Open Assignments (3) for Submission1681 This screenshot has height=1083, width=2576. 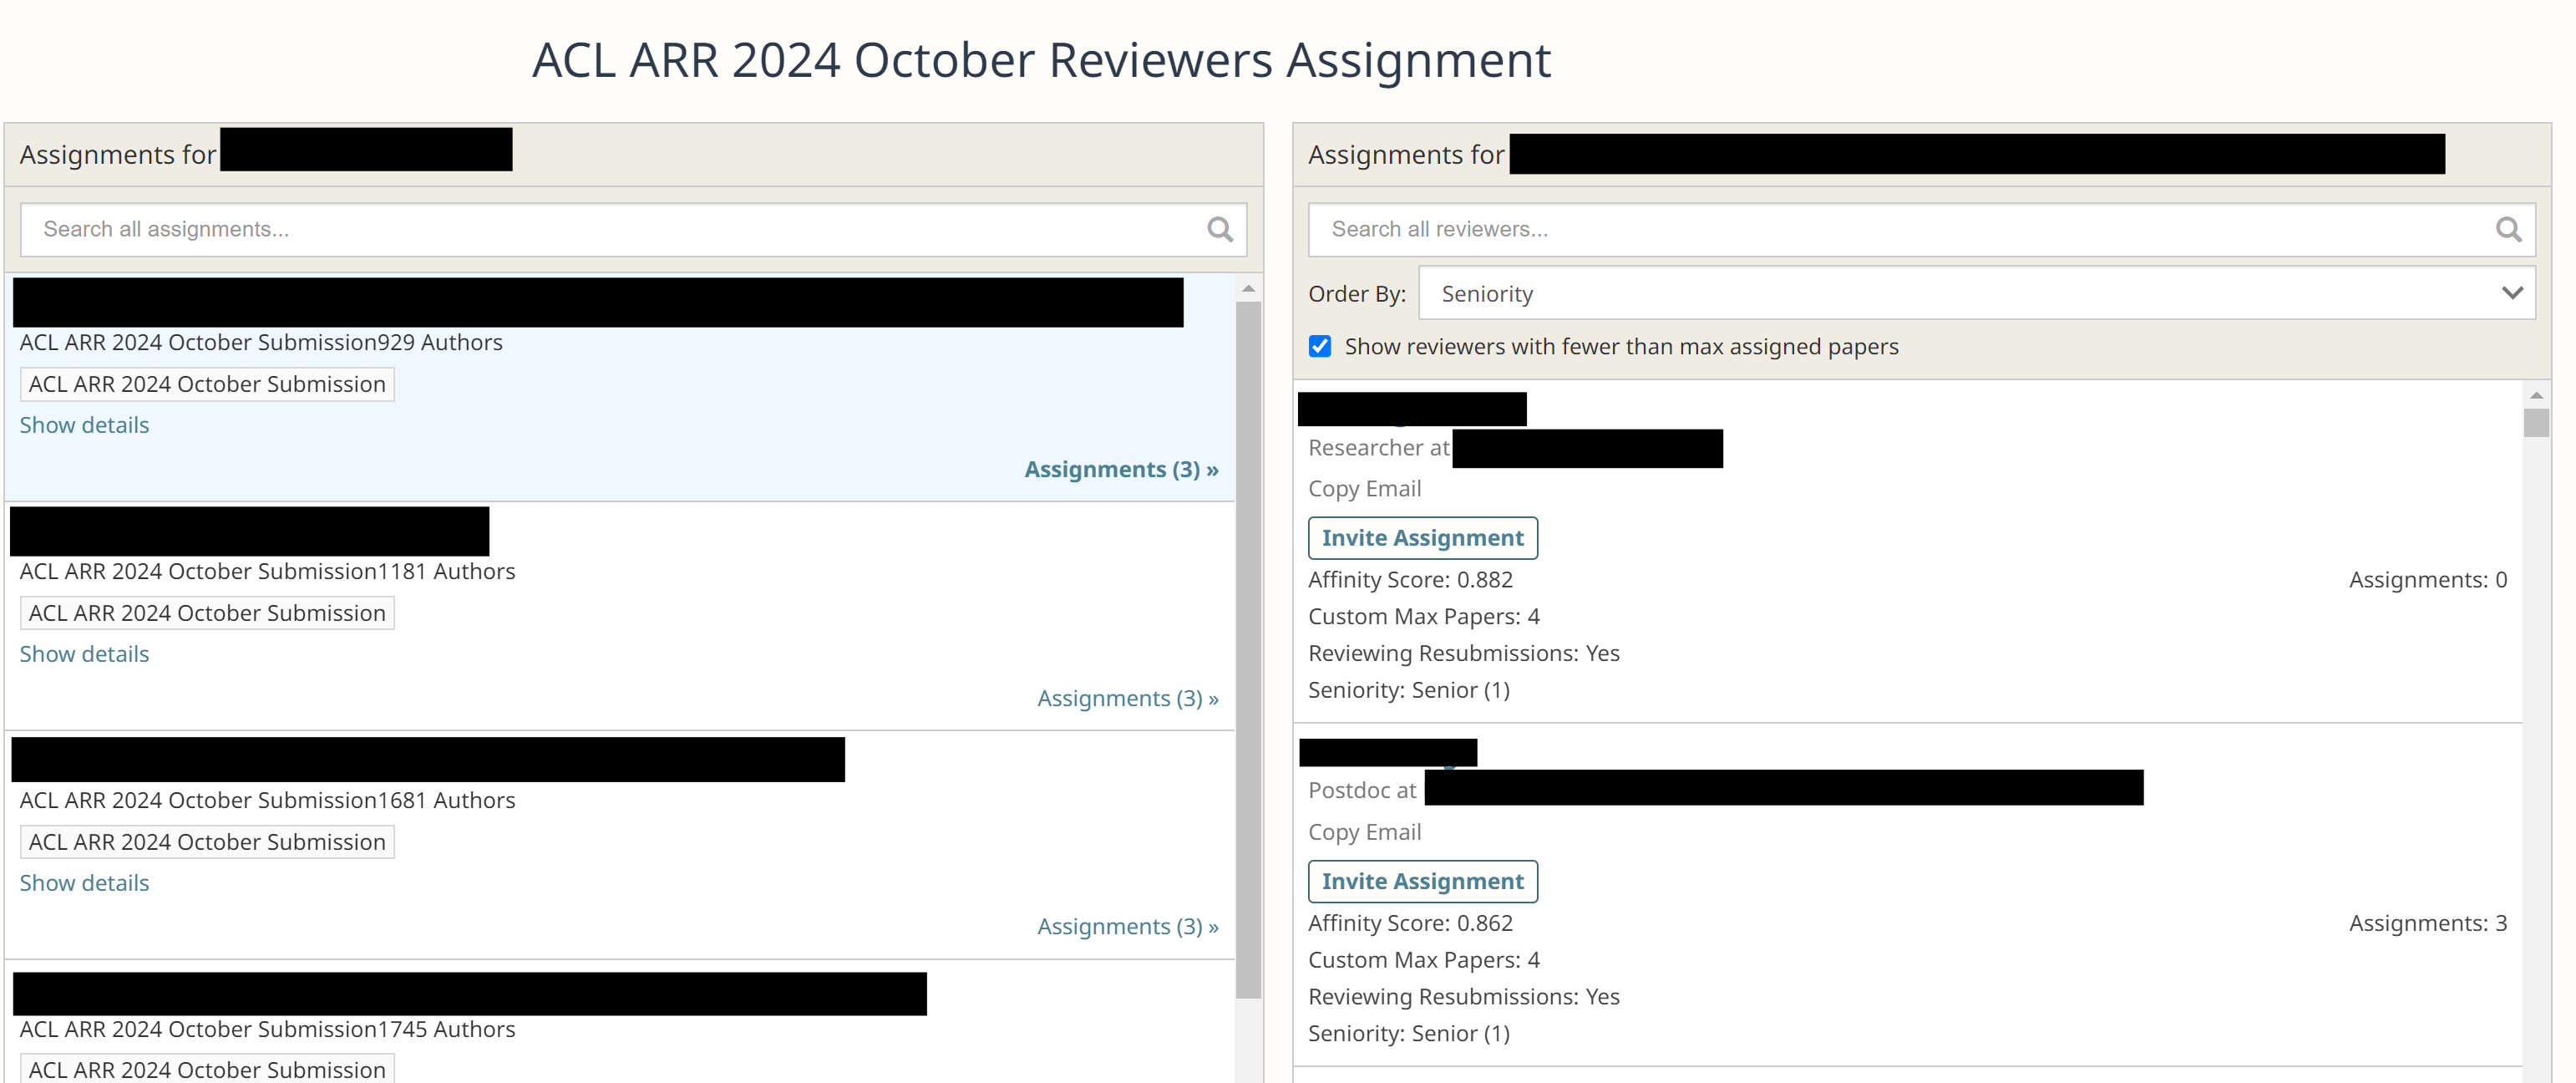click(x=1127, y=926)
